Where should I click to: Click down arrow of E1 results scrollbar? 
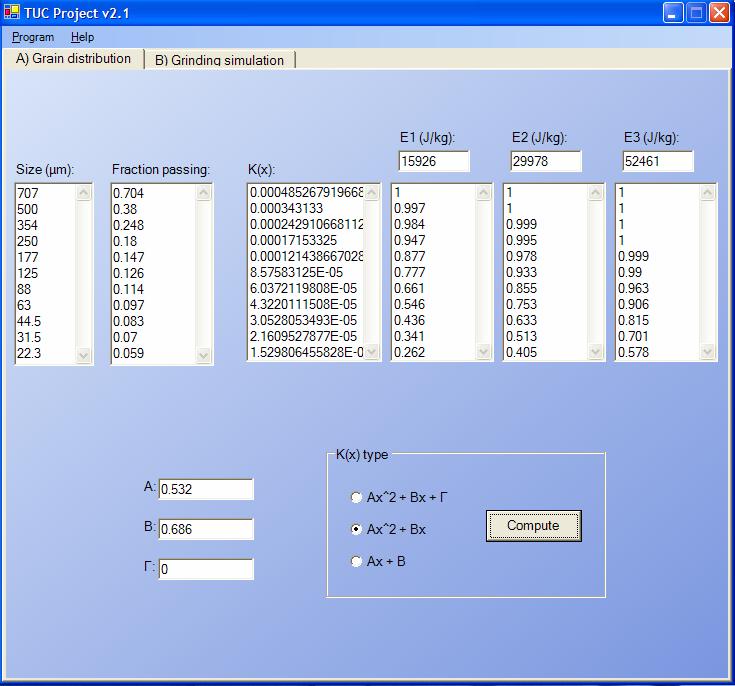(484, 352)
